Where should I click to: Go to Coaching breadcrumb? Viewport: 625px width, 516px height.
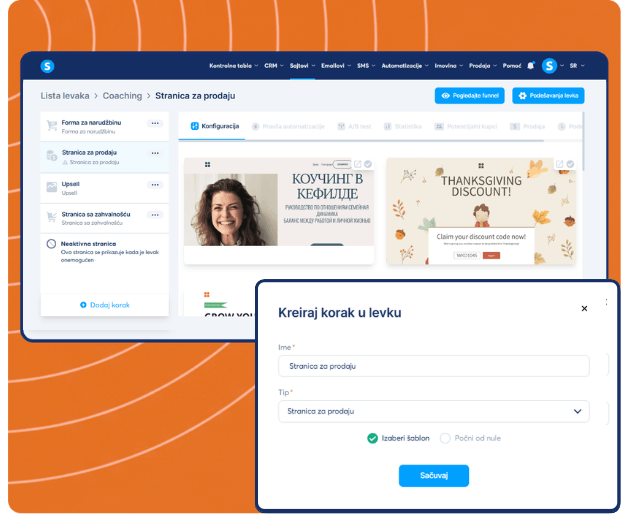[122, 96]
